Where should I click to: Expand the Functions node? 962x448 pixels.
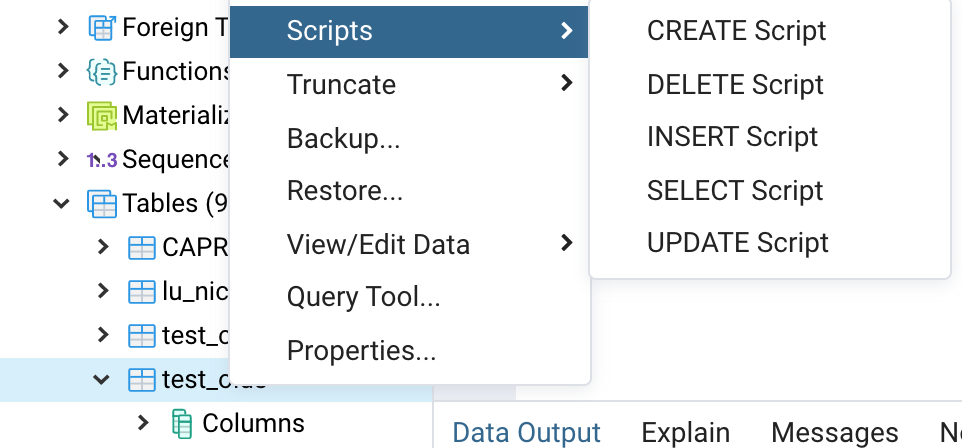coord(63,71)
